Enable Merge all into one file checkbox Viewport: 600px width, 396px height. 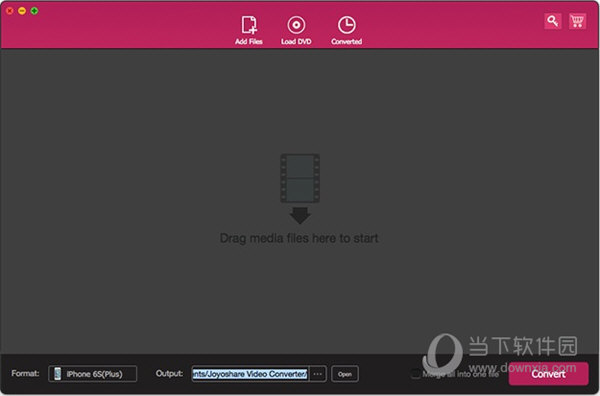point(415,374)
